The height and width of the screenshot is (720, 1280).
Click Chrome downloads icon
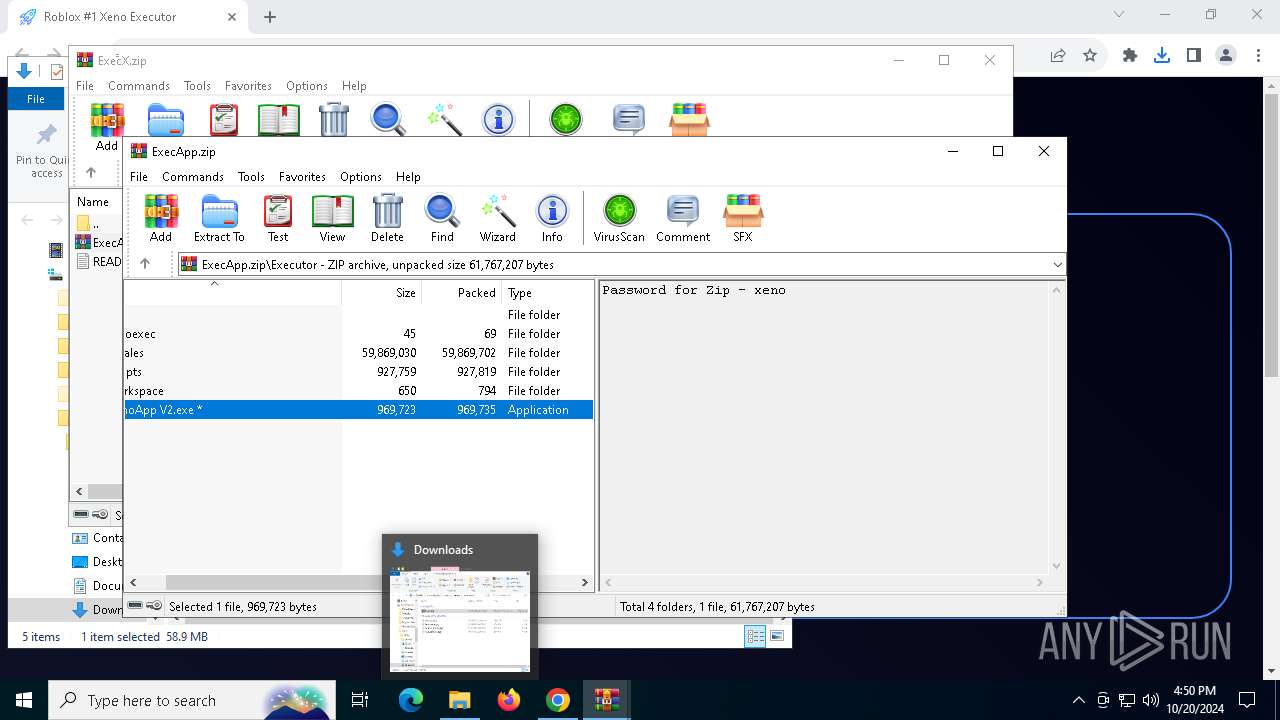1161,56
